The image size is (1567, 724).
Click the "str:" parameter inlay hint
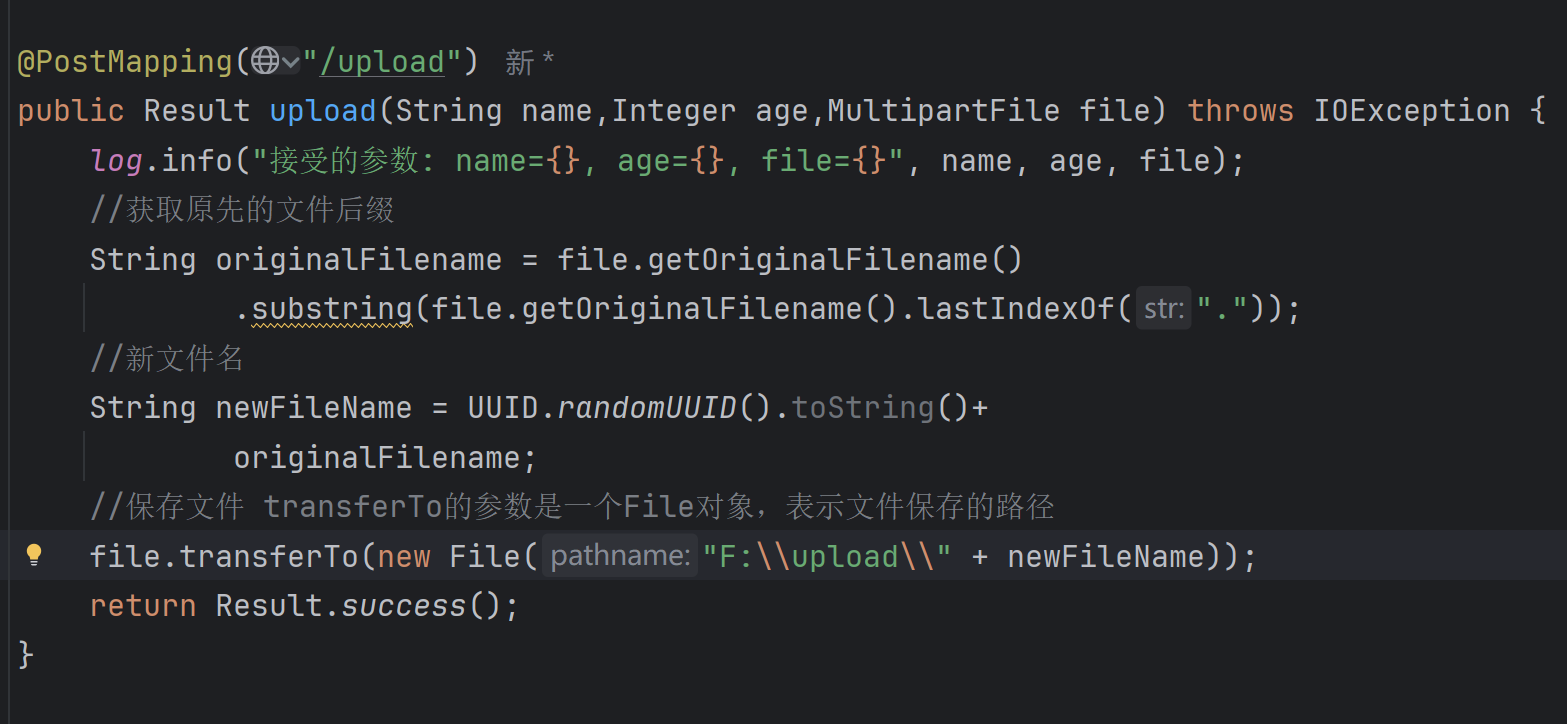[1163, 309]
